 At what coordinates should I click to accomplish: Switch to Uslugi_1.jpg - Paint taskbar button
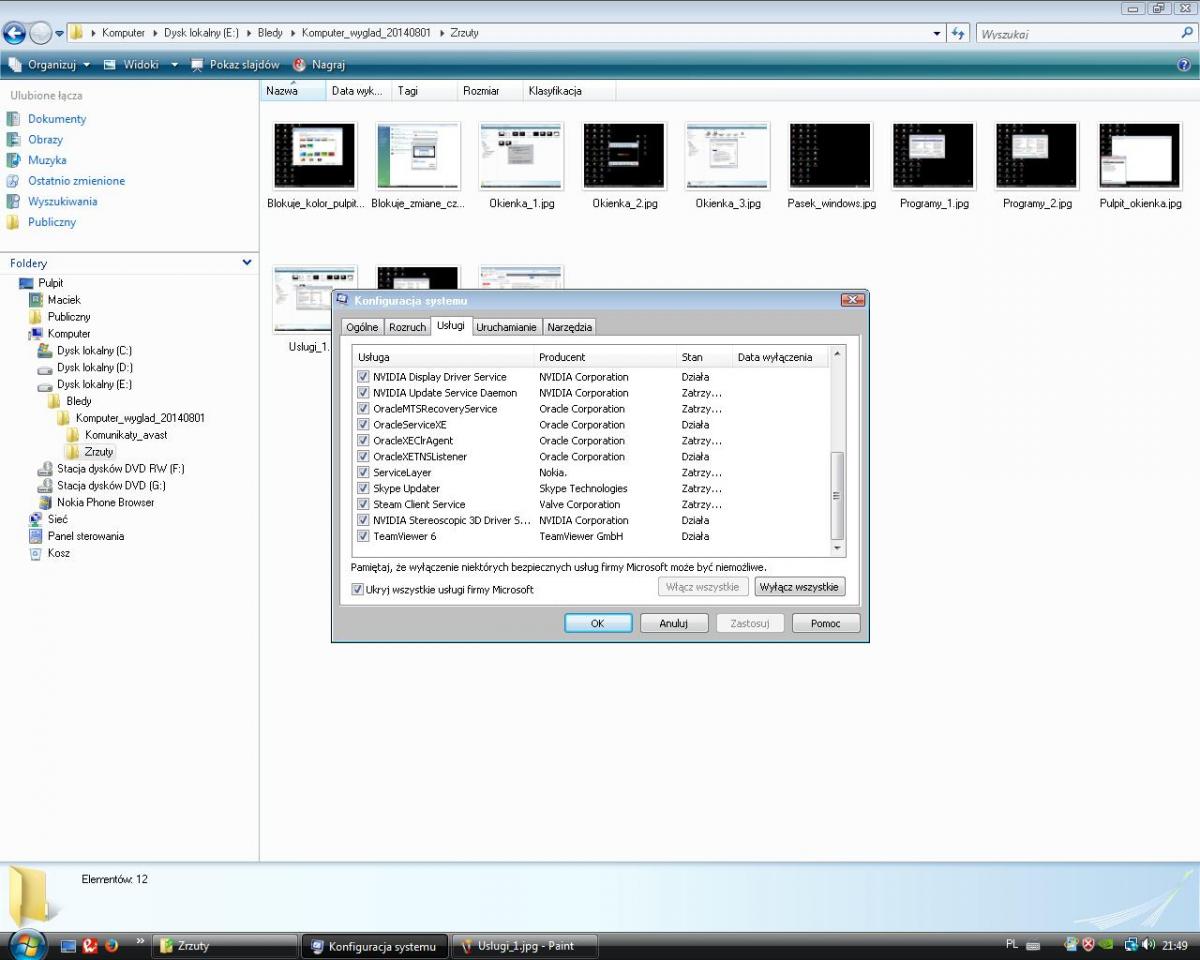(x=525, y=946)
